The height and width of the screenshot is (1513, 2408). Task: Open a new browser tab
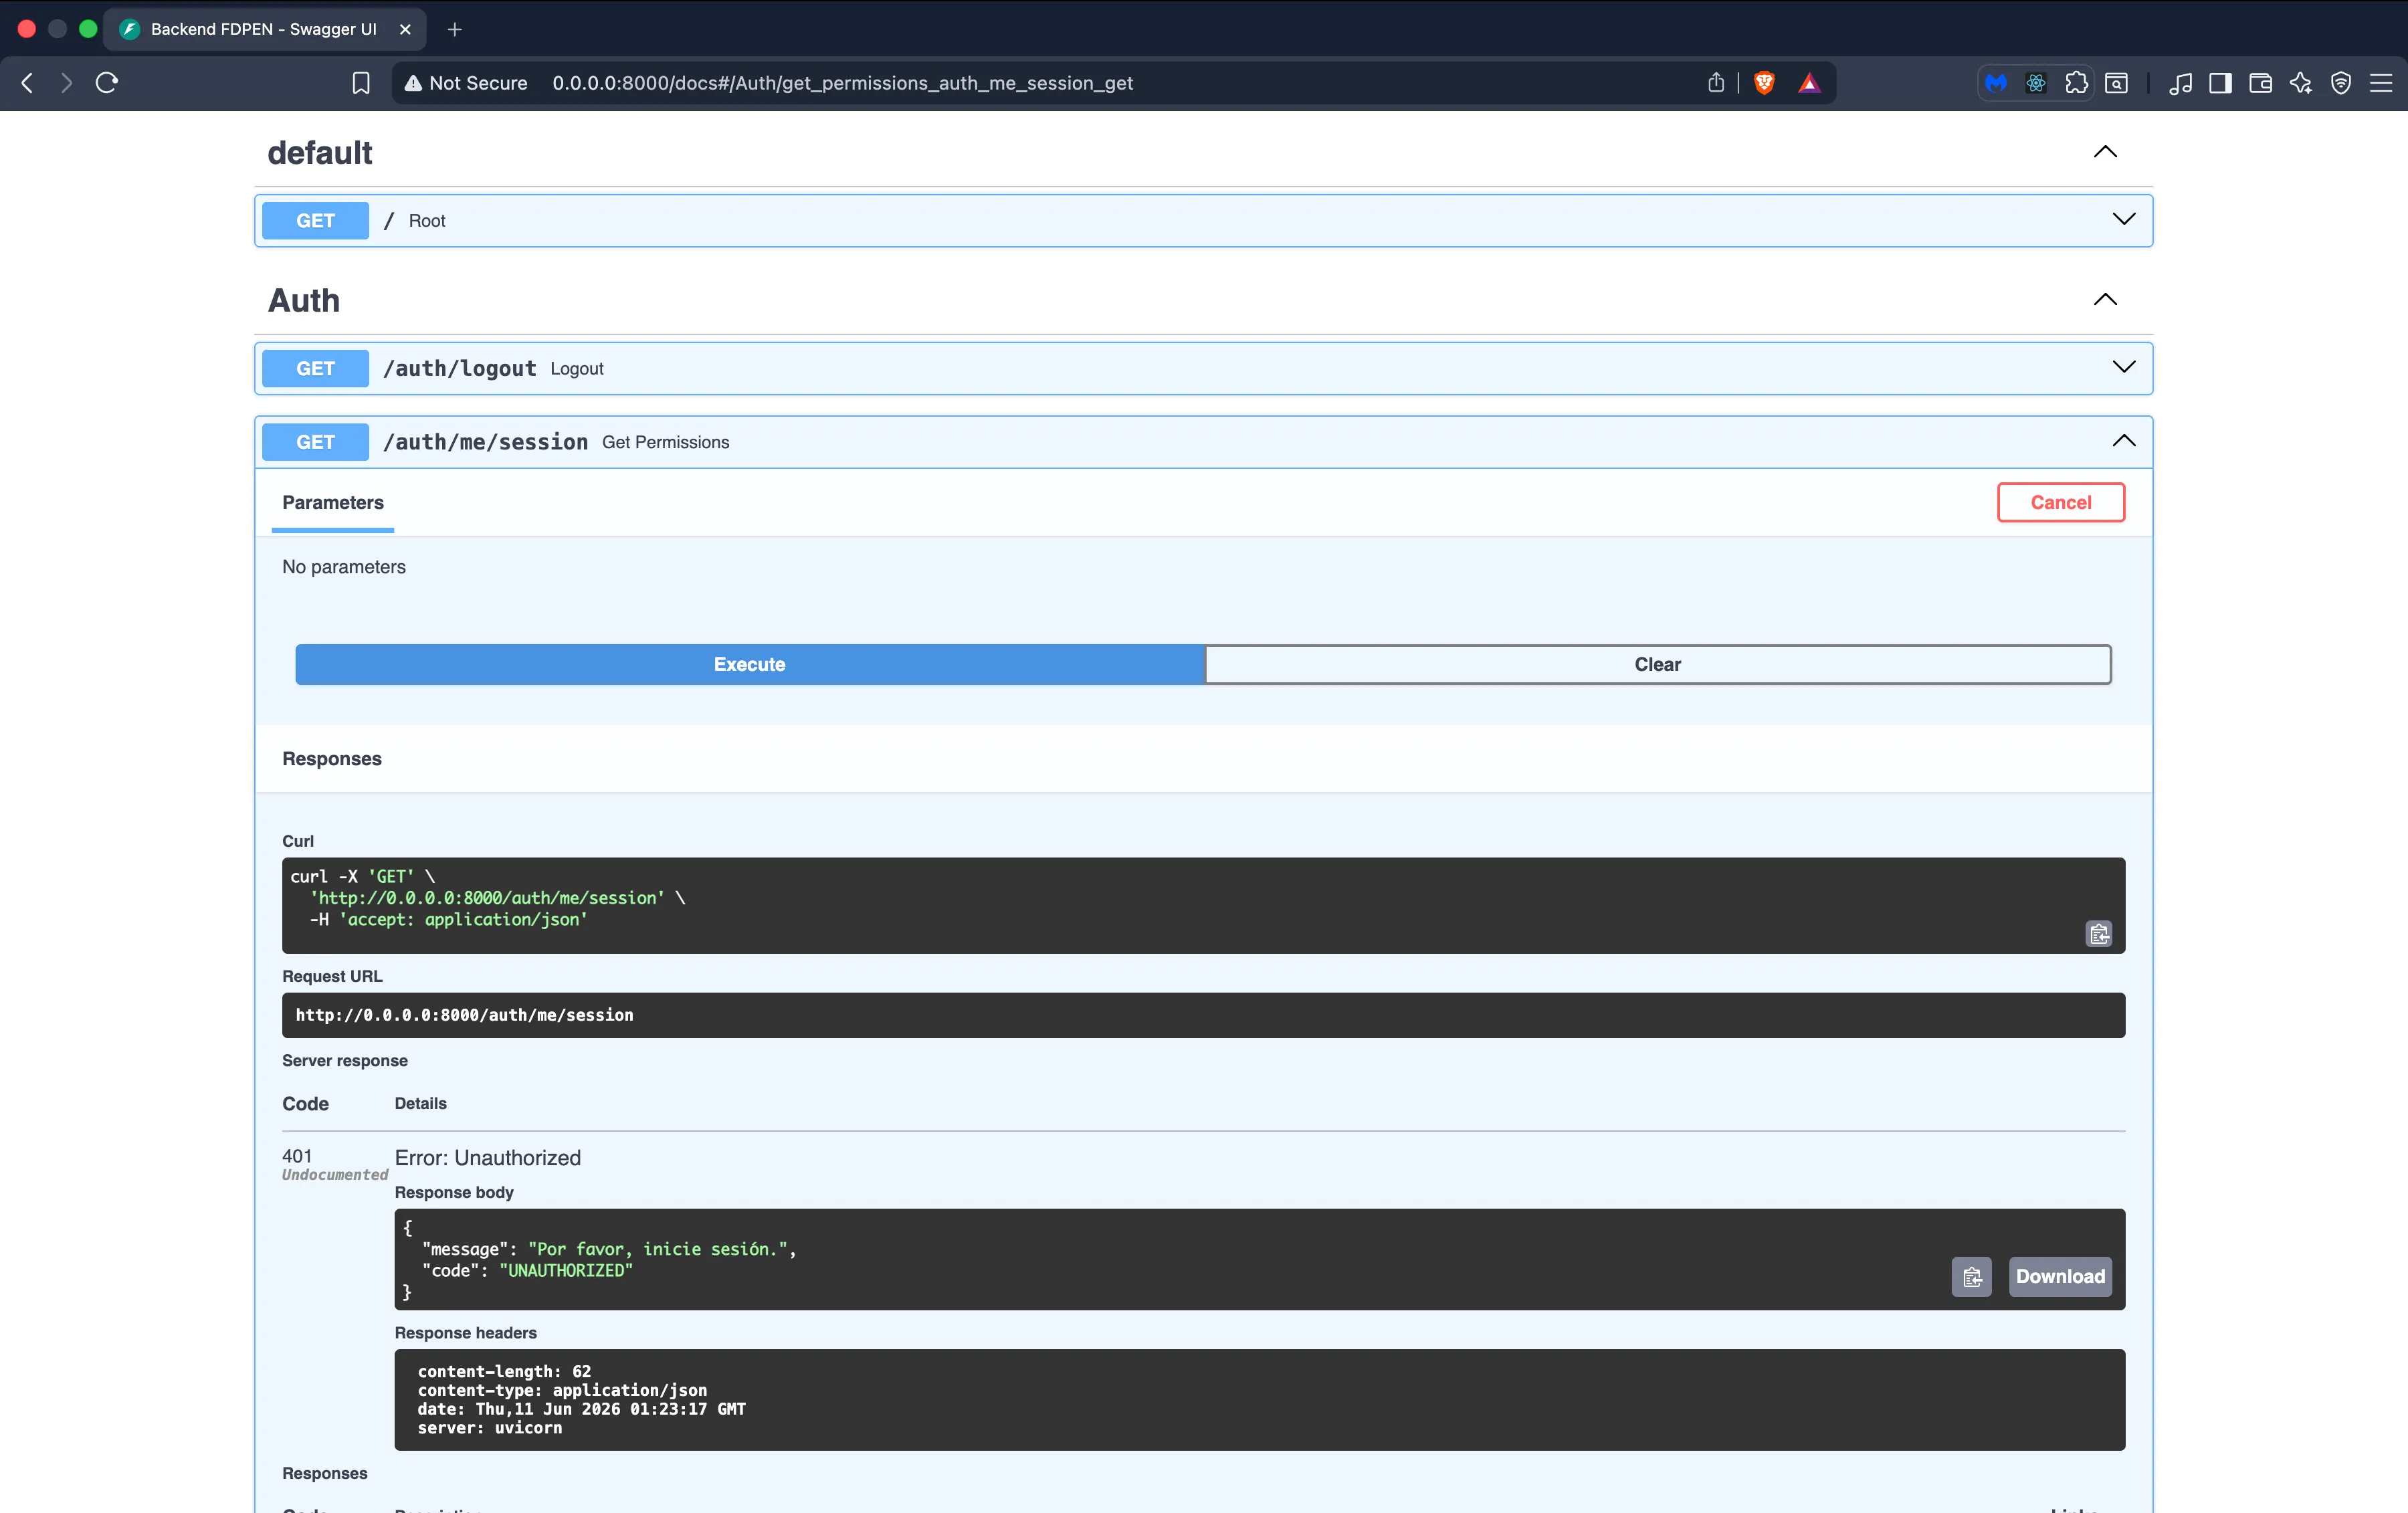455,29
